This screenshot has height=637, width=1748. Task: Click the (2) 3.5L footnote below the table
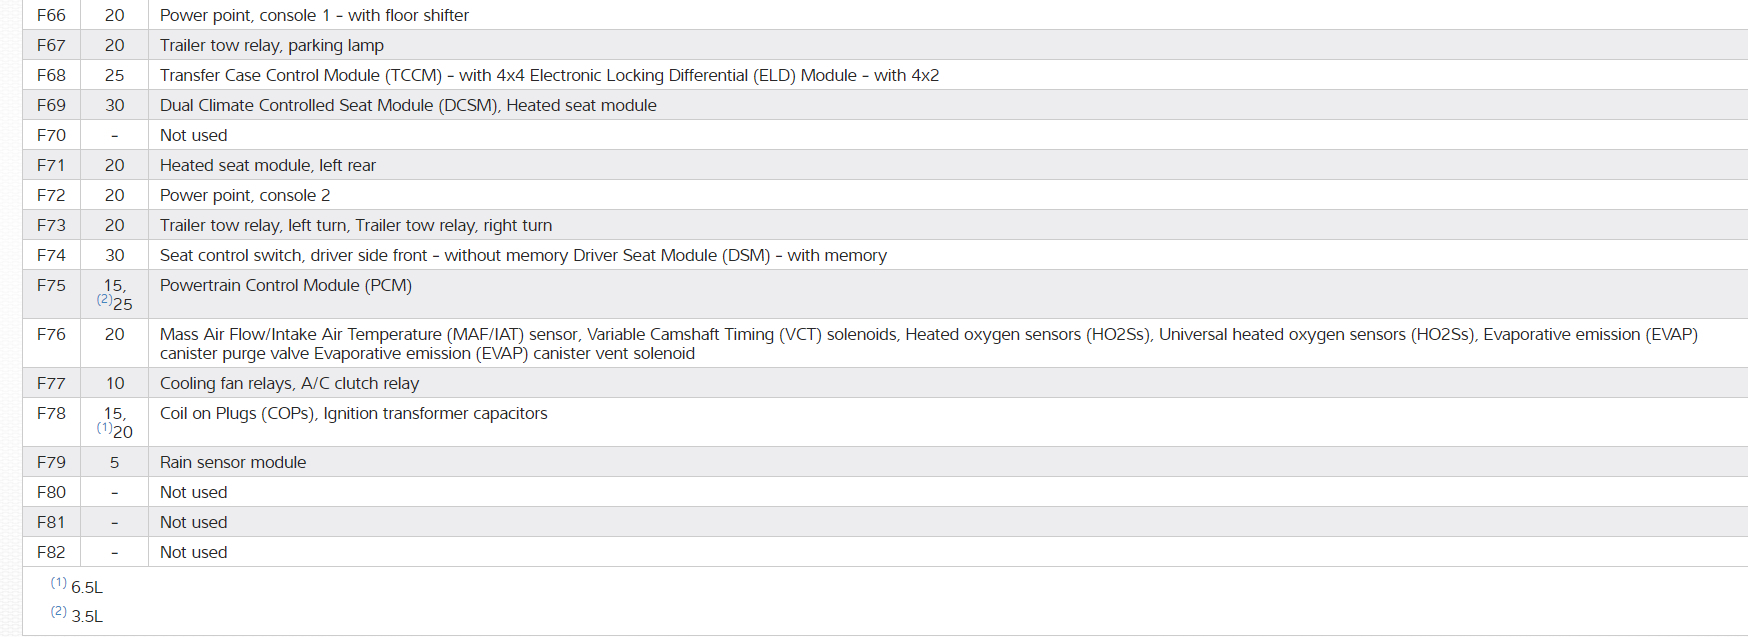tap(77, 616)
